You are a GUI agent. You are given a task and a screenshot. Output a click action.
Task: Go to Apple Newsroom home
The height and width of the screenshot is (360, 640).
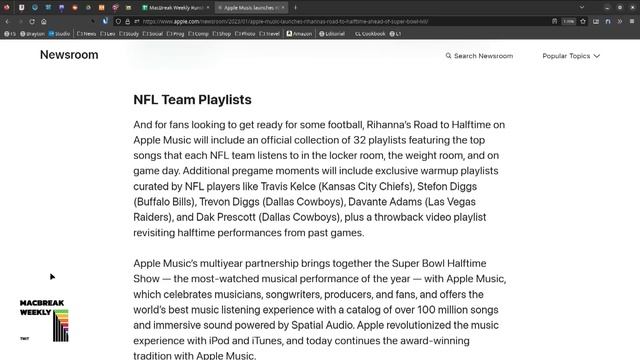pyautogui.click(x=69, y=55)
